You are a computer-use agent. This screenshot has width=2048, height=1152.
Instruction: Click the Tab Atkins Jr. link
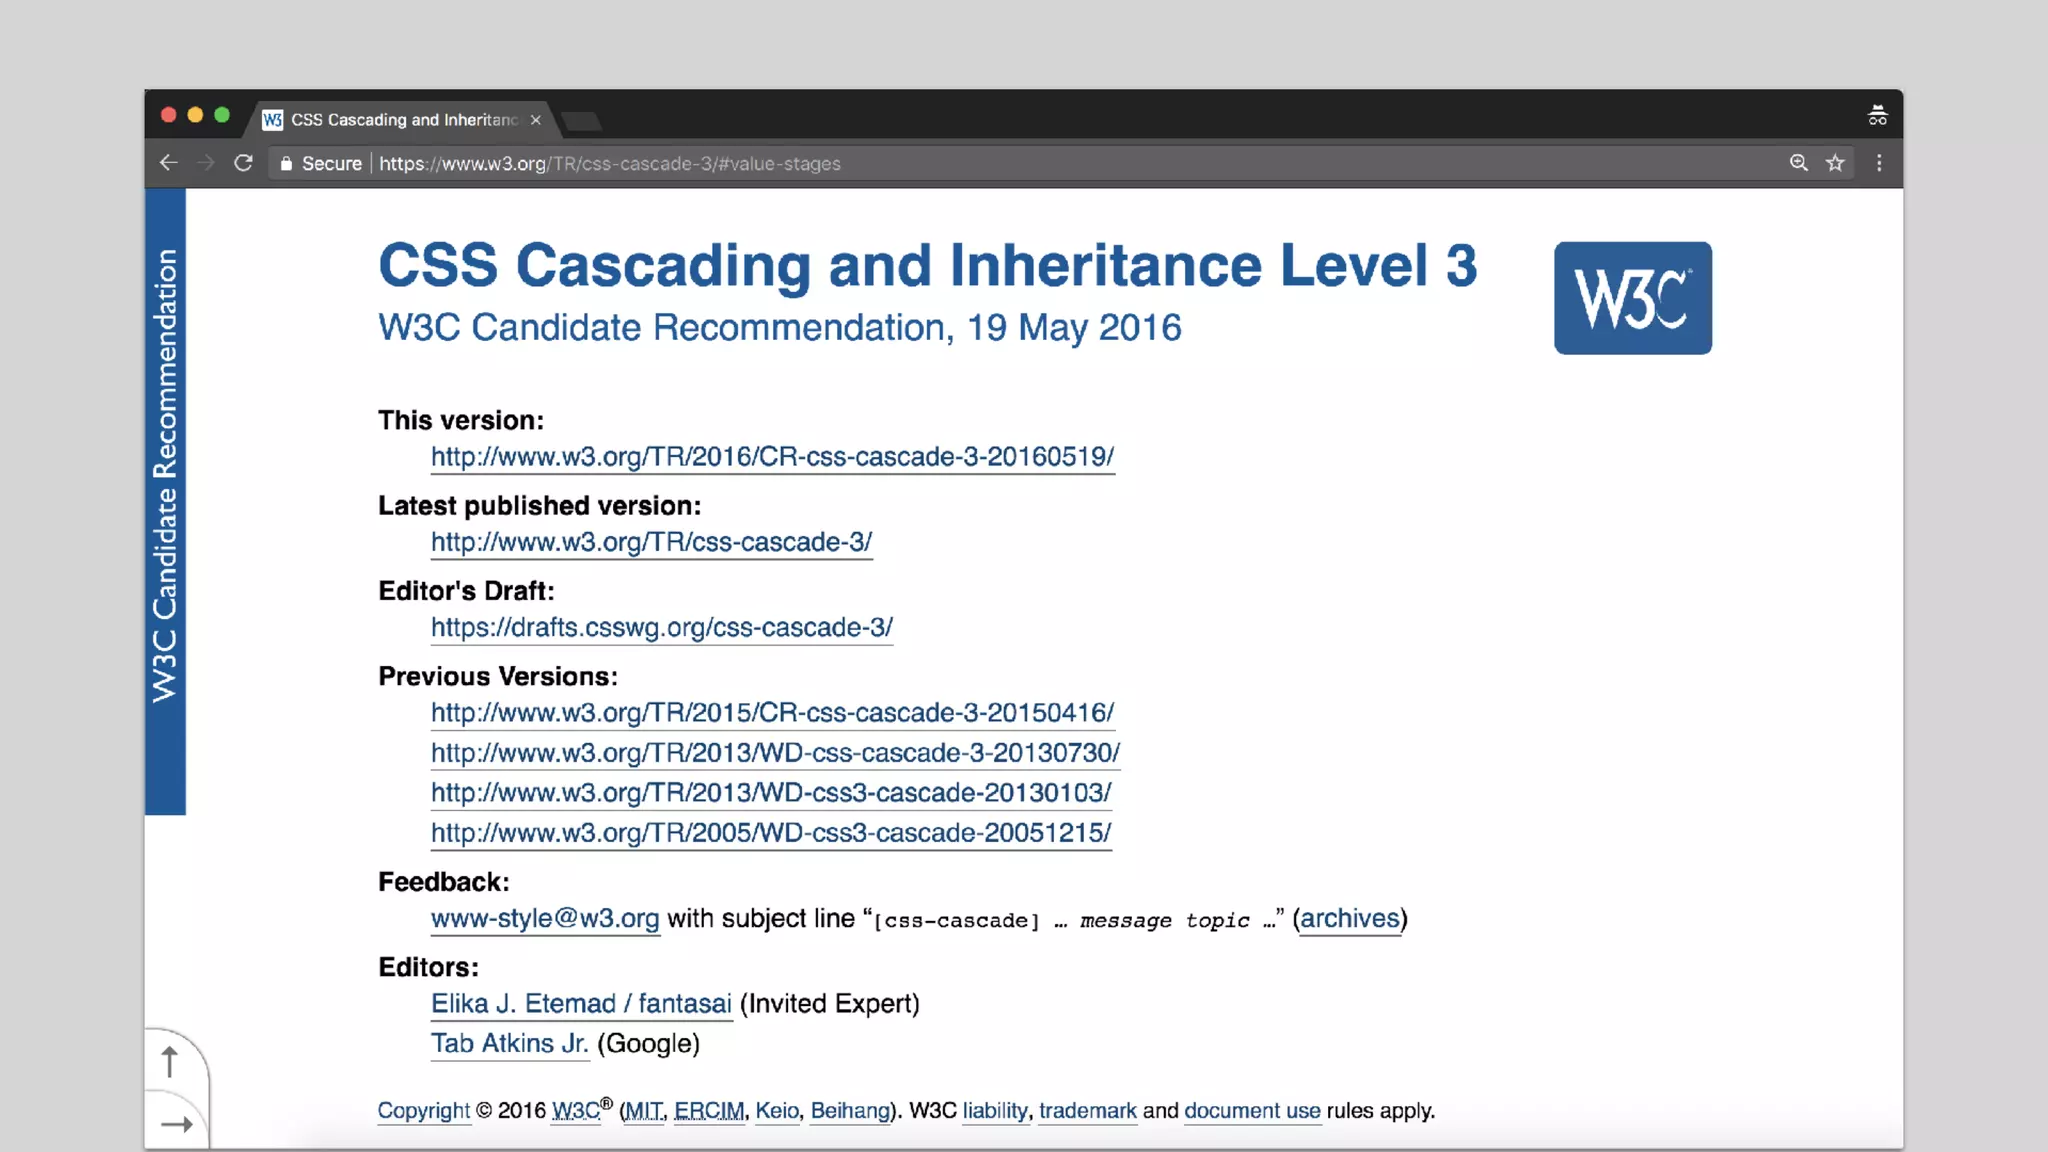[510, 1044]
